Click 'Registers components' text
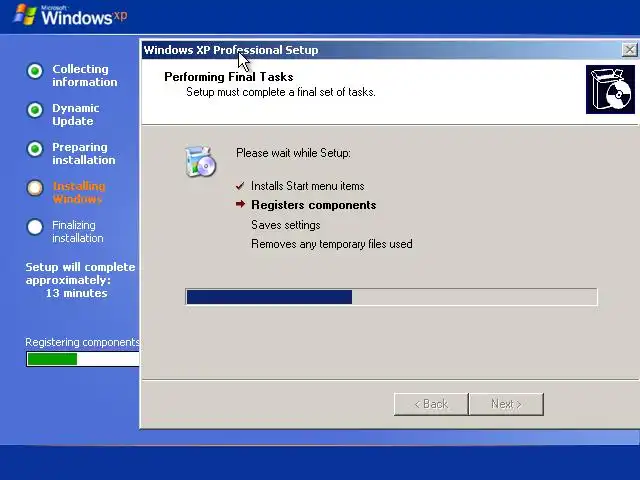Image resolution: width=640 pixels, height=480 pixels. [x=313, y=205]
